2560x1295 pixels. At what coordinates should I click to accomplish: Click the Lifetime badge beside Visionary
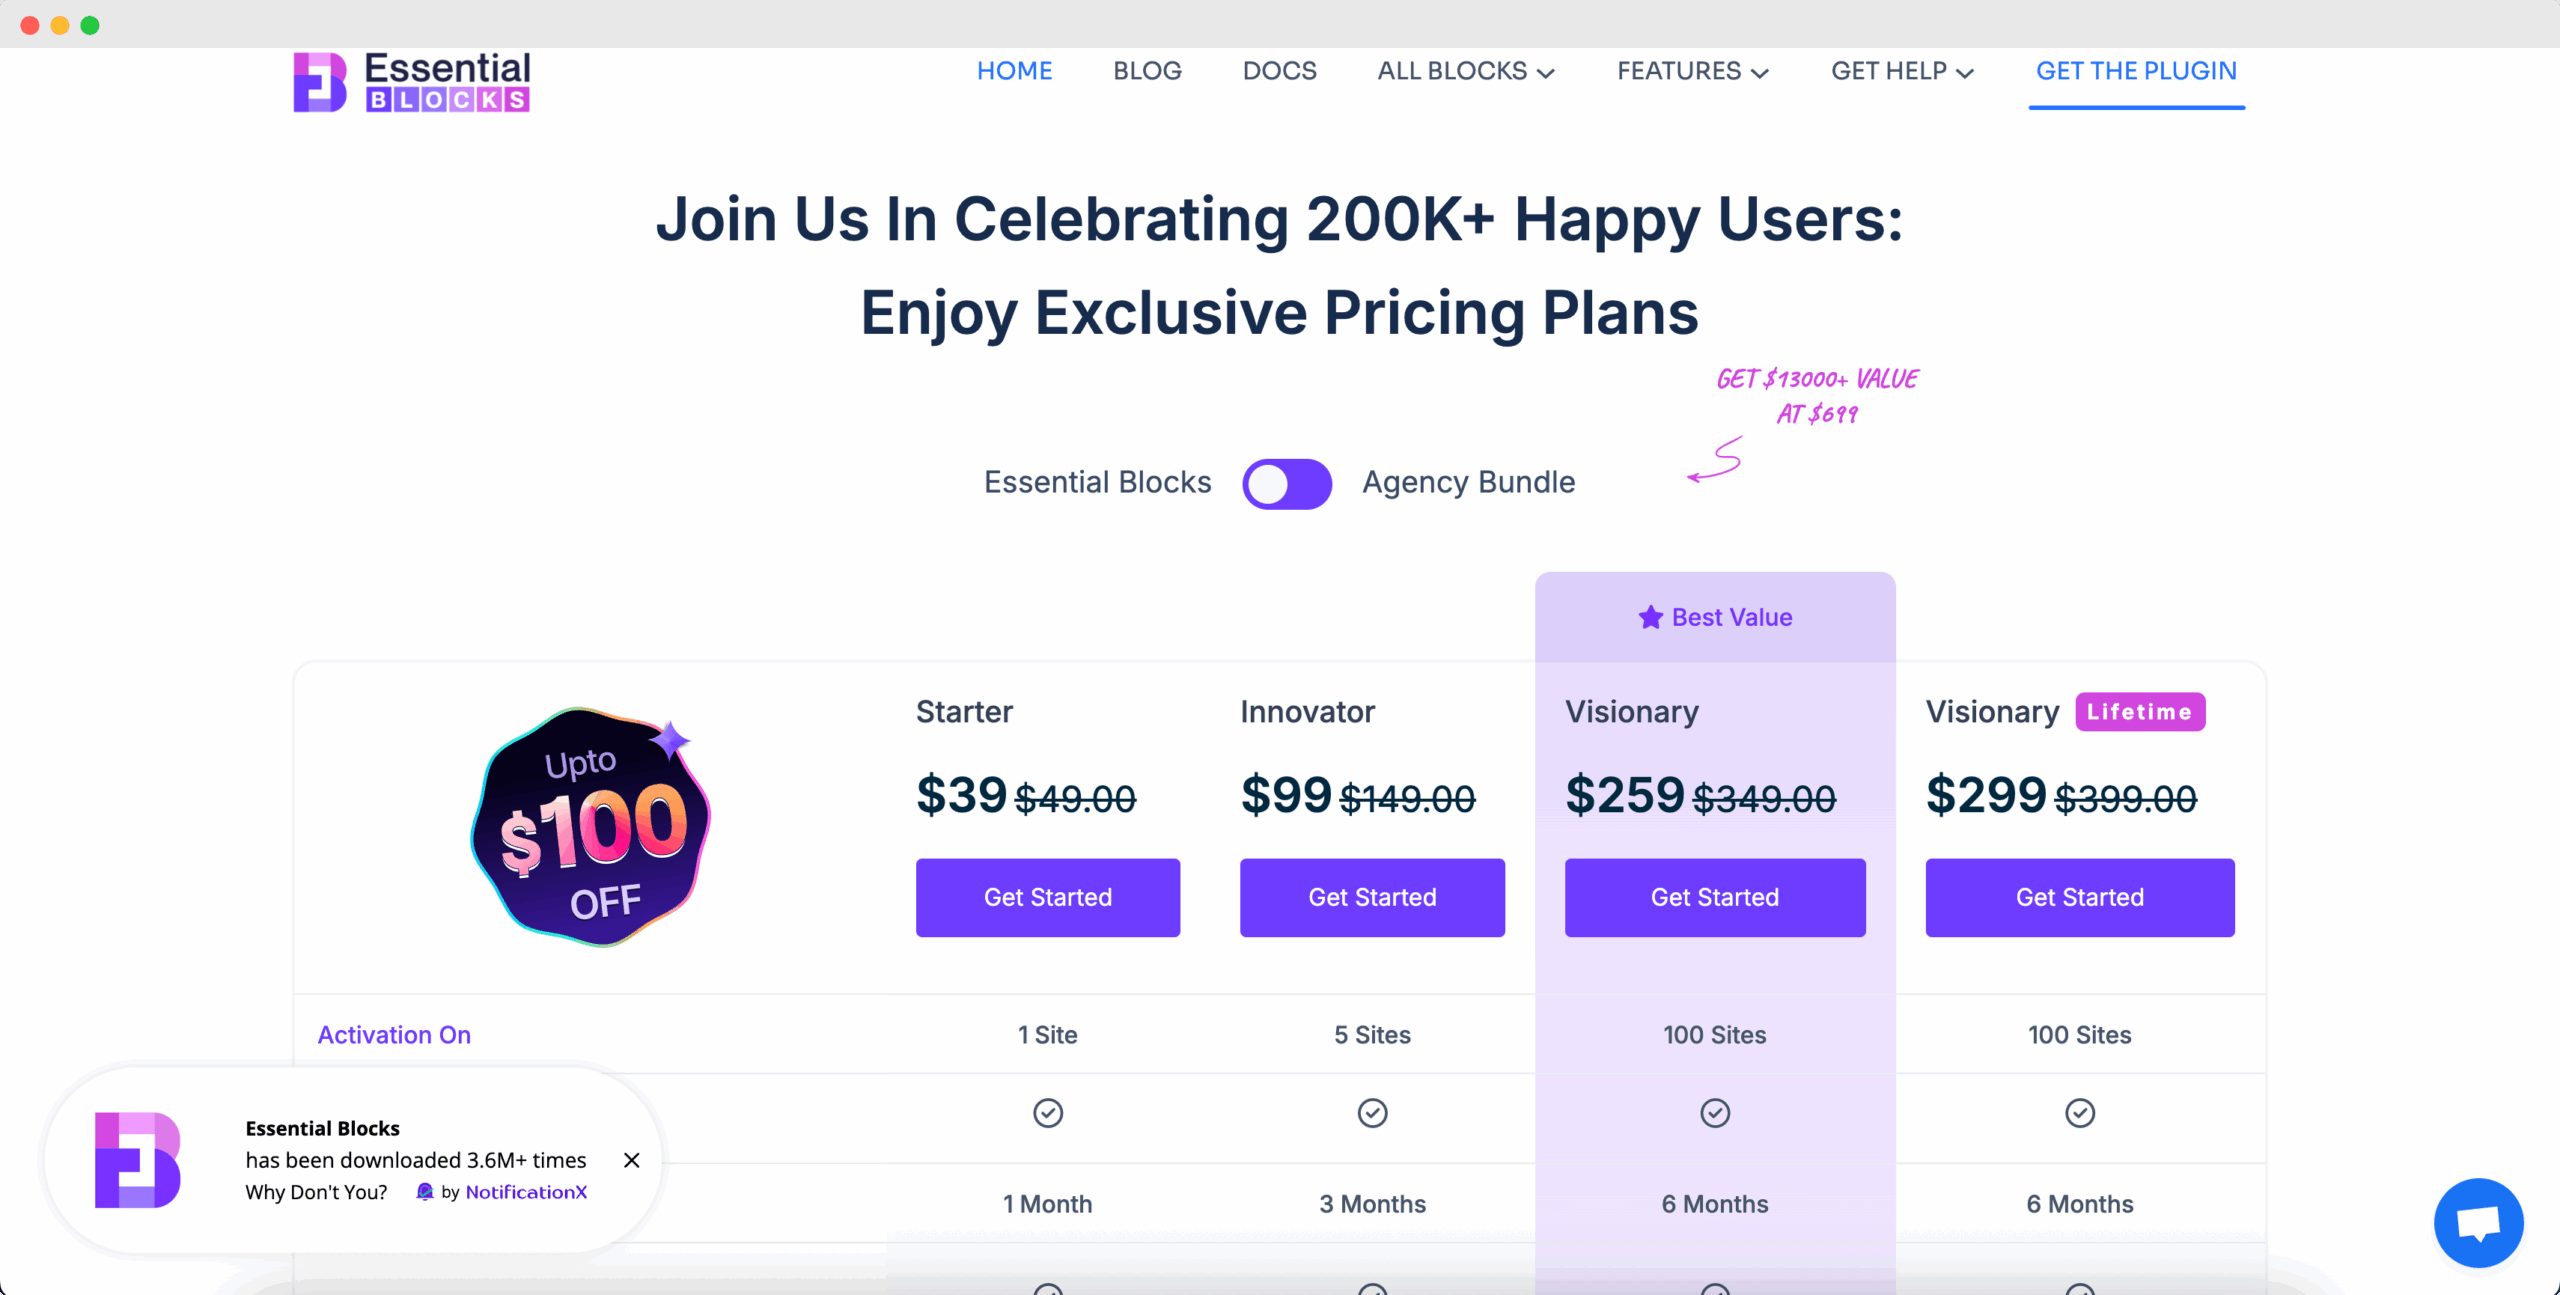[2140, 712]
